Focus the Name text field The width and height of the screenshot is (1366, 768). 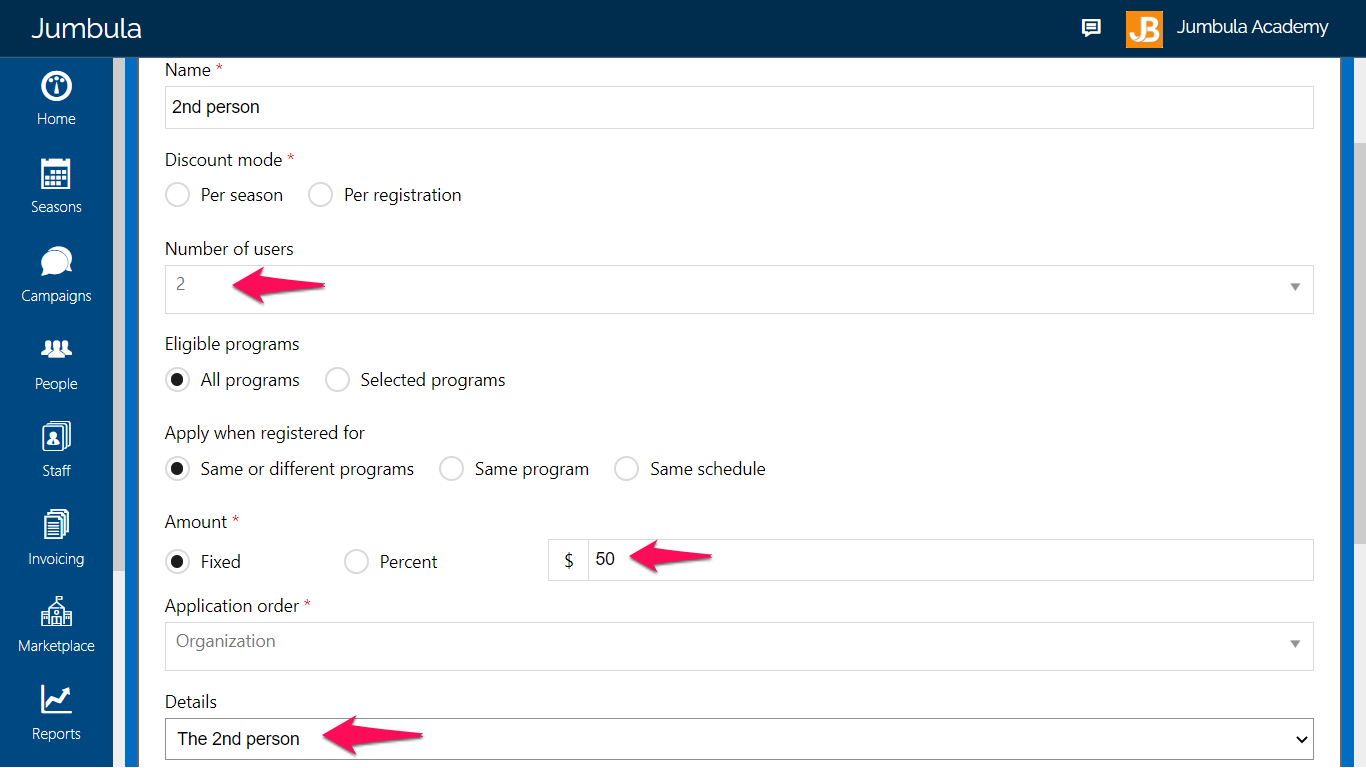tap(739, 107)
